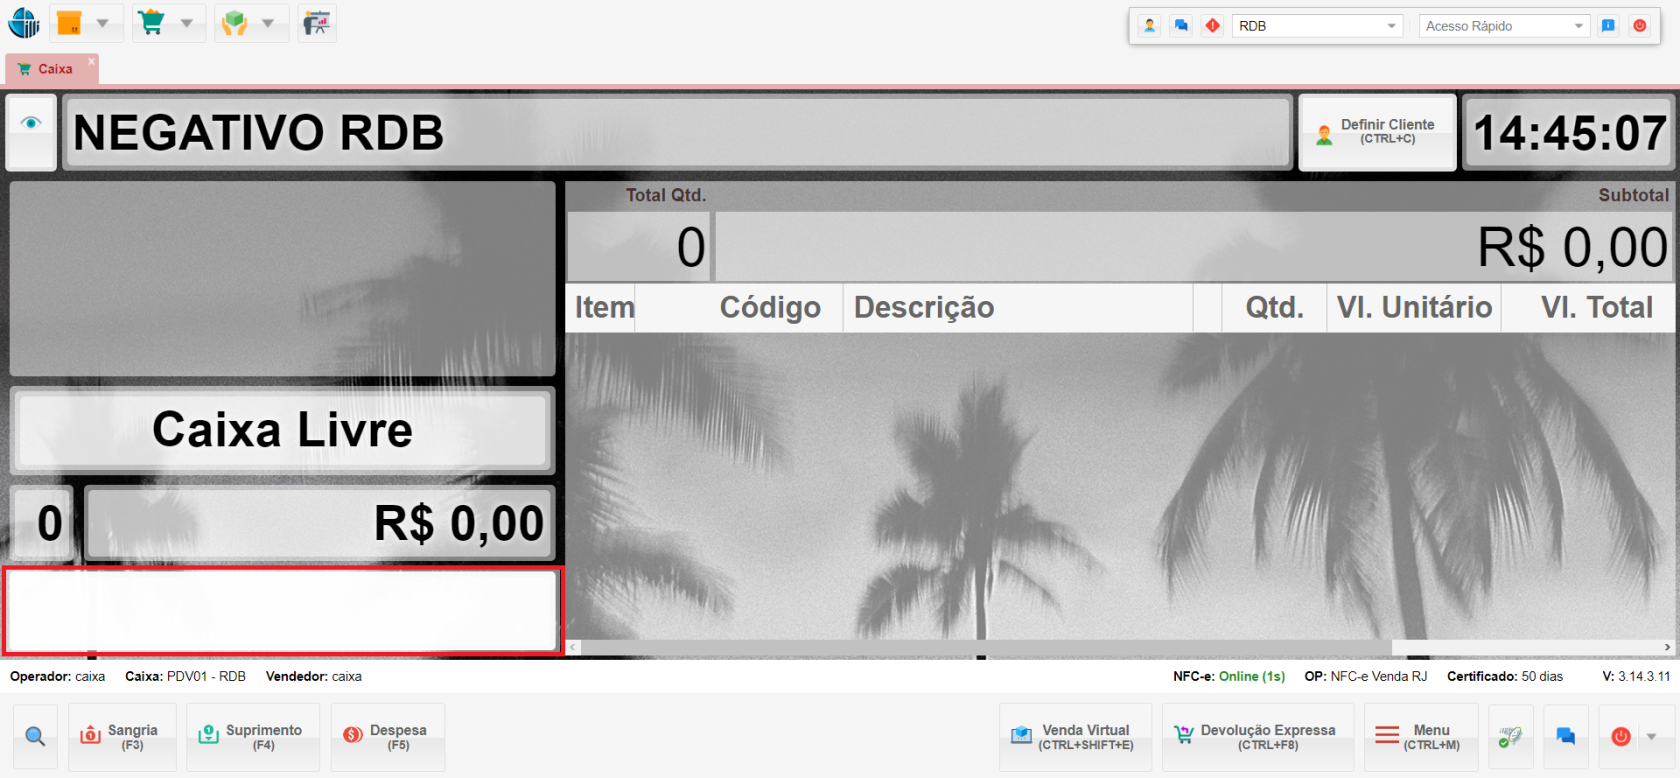Click the red alert diamond icon

pyautogui.click(x=1212, y=26)
